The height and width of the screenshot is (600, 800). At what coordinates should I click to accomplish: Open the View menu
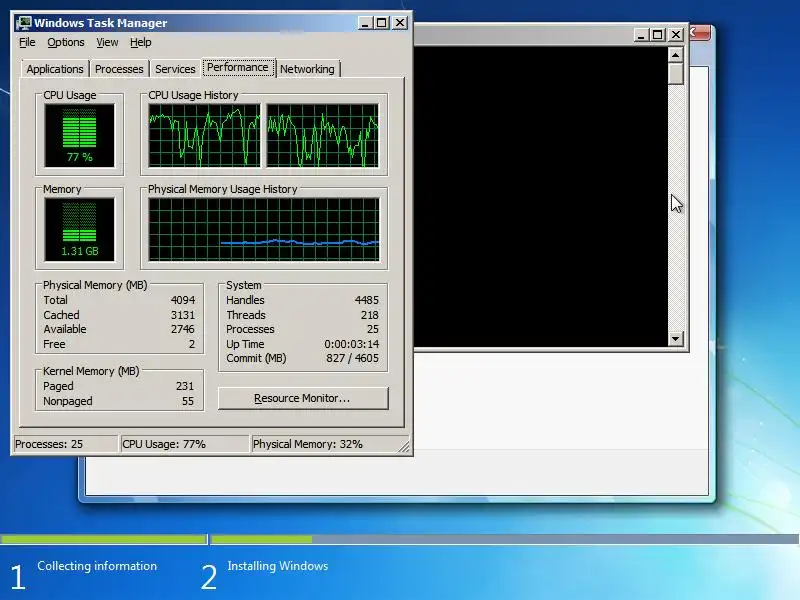107,42
